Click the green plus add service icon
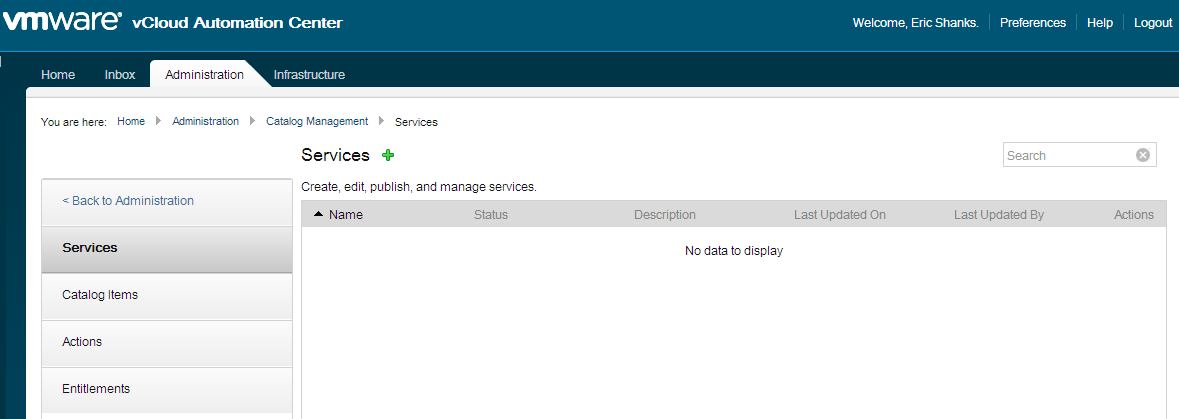Screen dimensions: 1179x419 pos(388,155)
